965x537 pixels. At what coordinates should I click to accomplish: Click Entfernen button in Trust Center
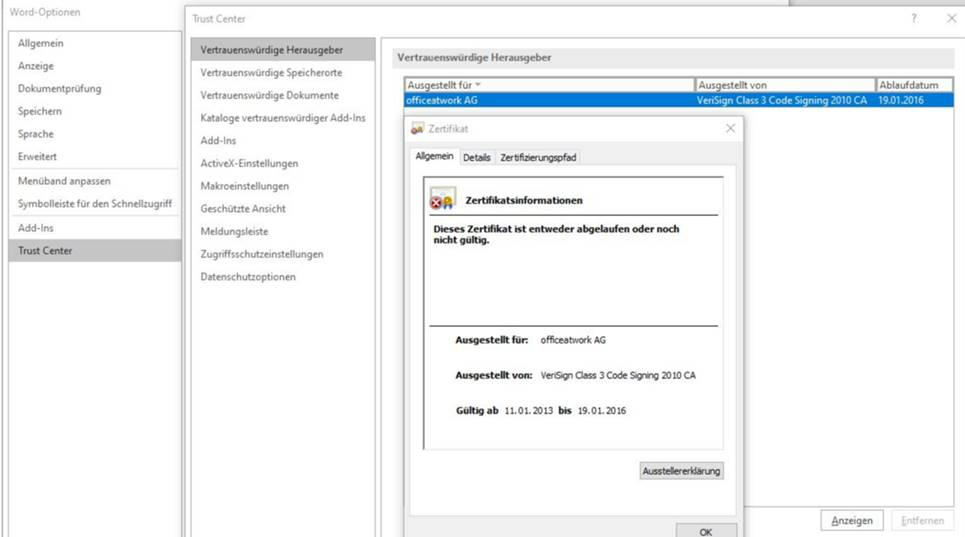[922, 520]
